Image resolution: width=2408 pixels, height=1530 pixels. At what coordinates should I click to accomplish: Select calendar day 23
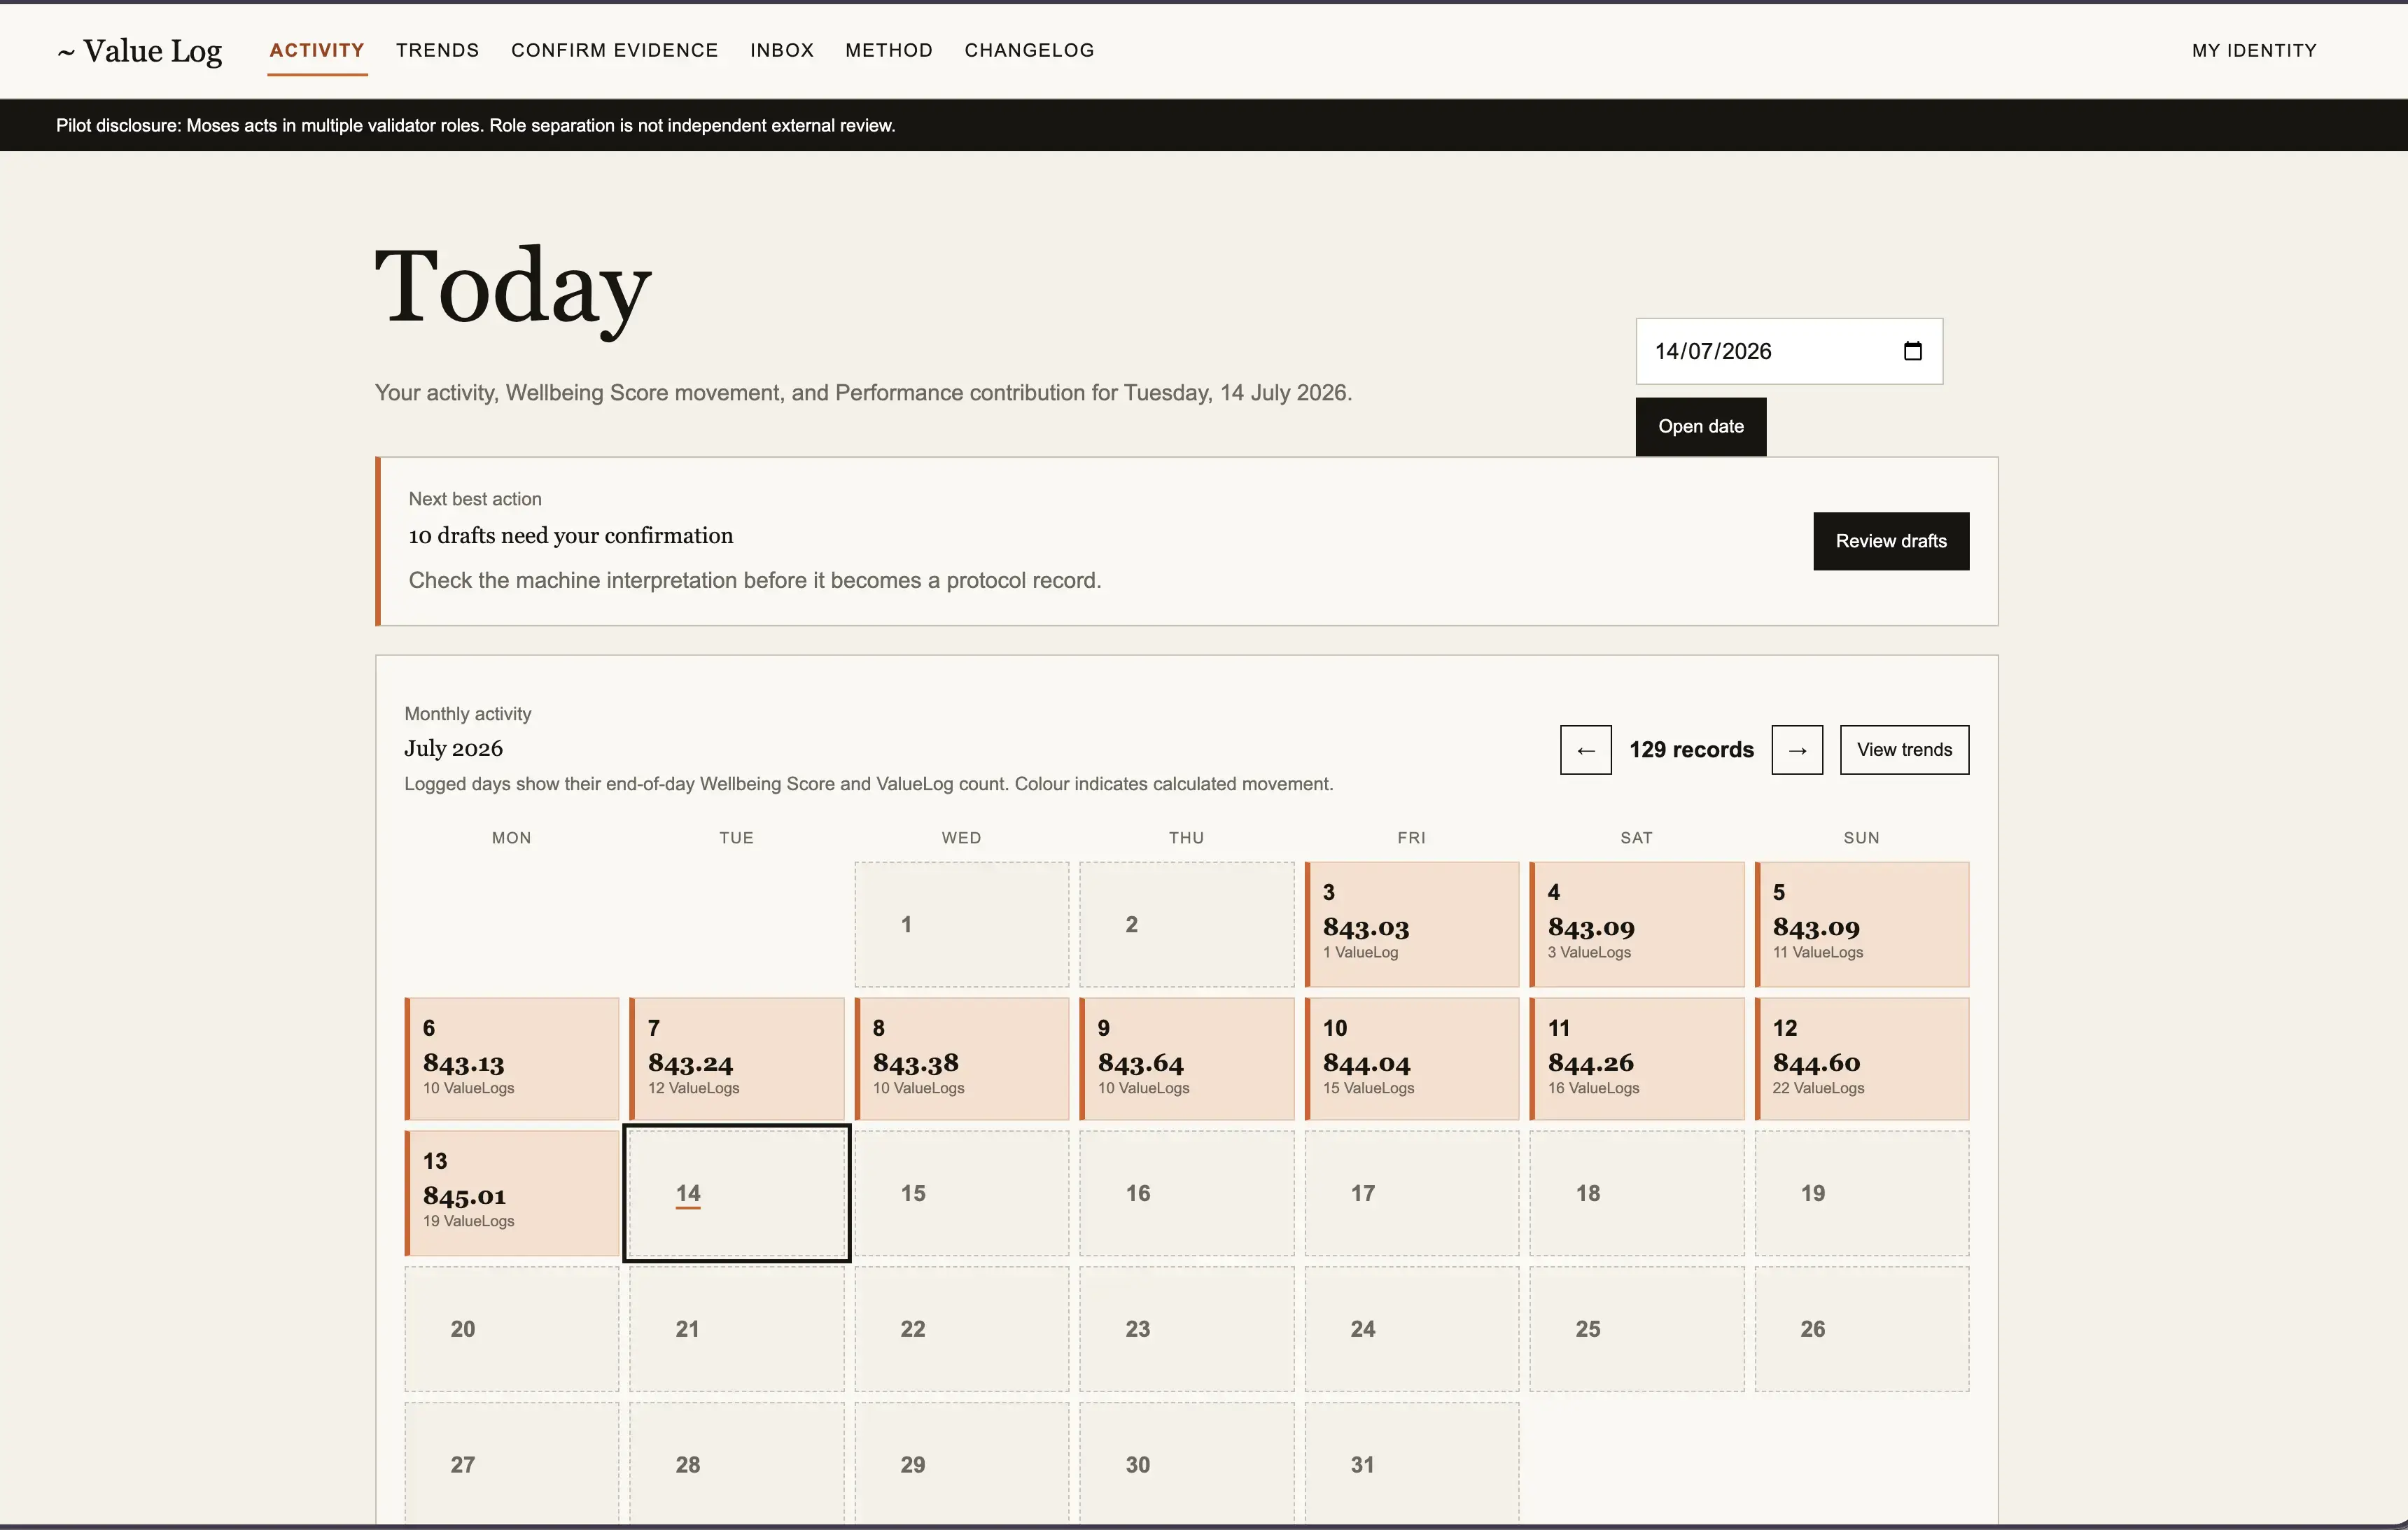click(1186, 1329)
